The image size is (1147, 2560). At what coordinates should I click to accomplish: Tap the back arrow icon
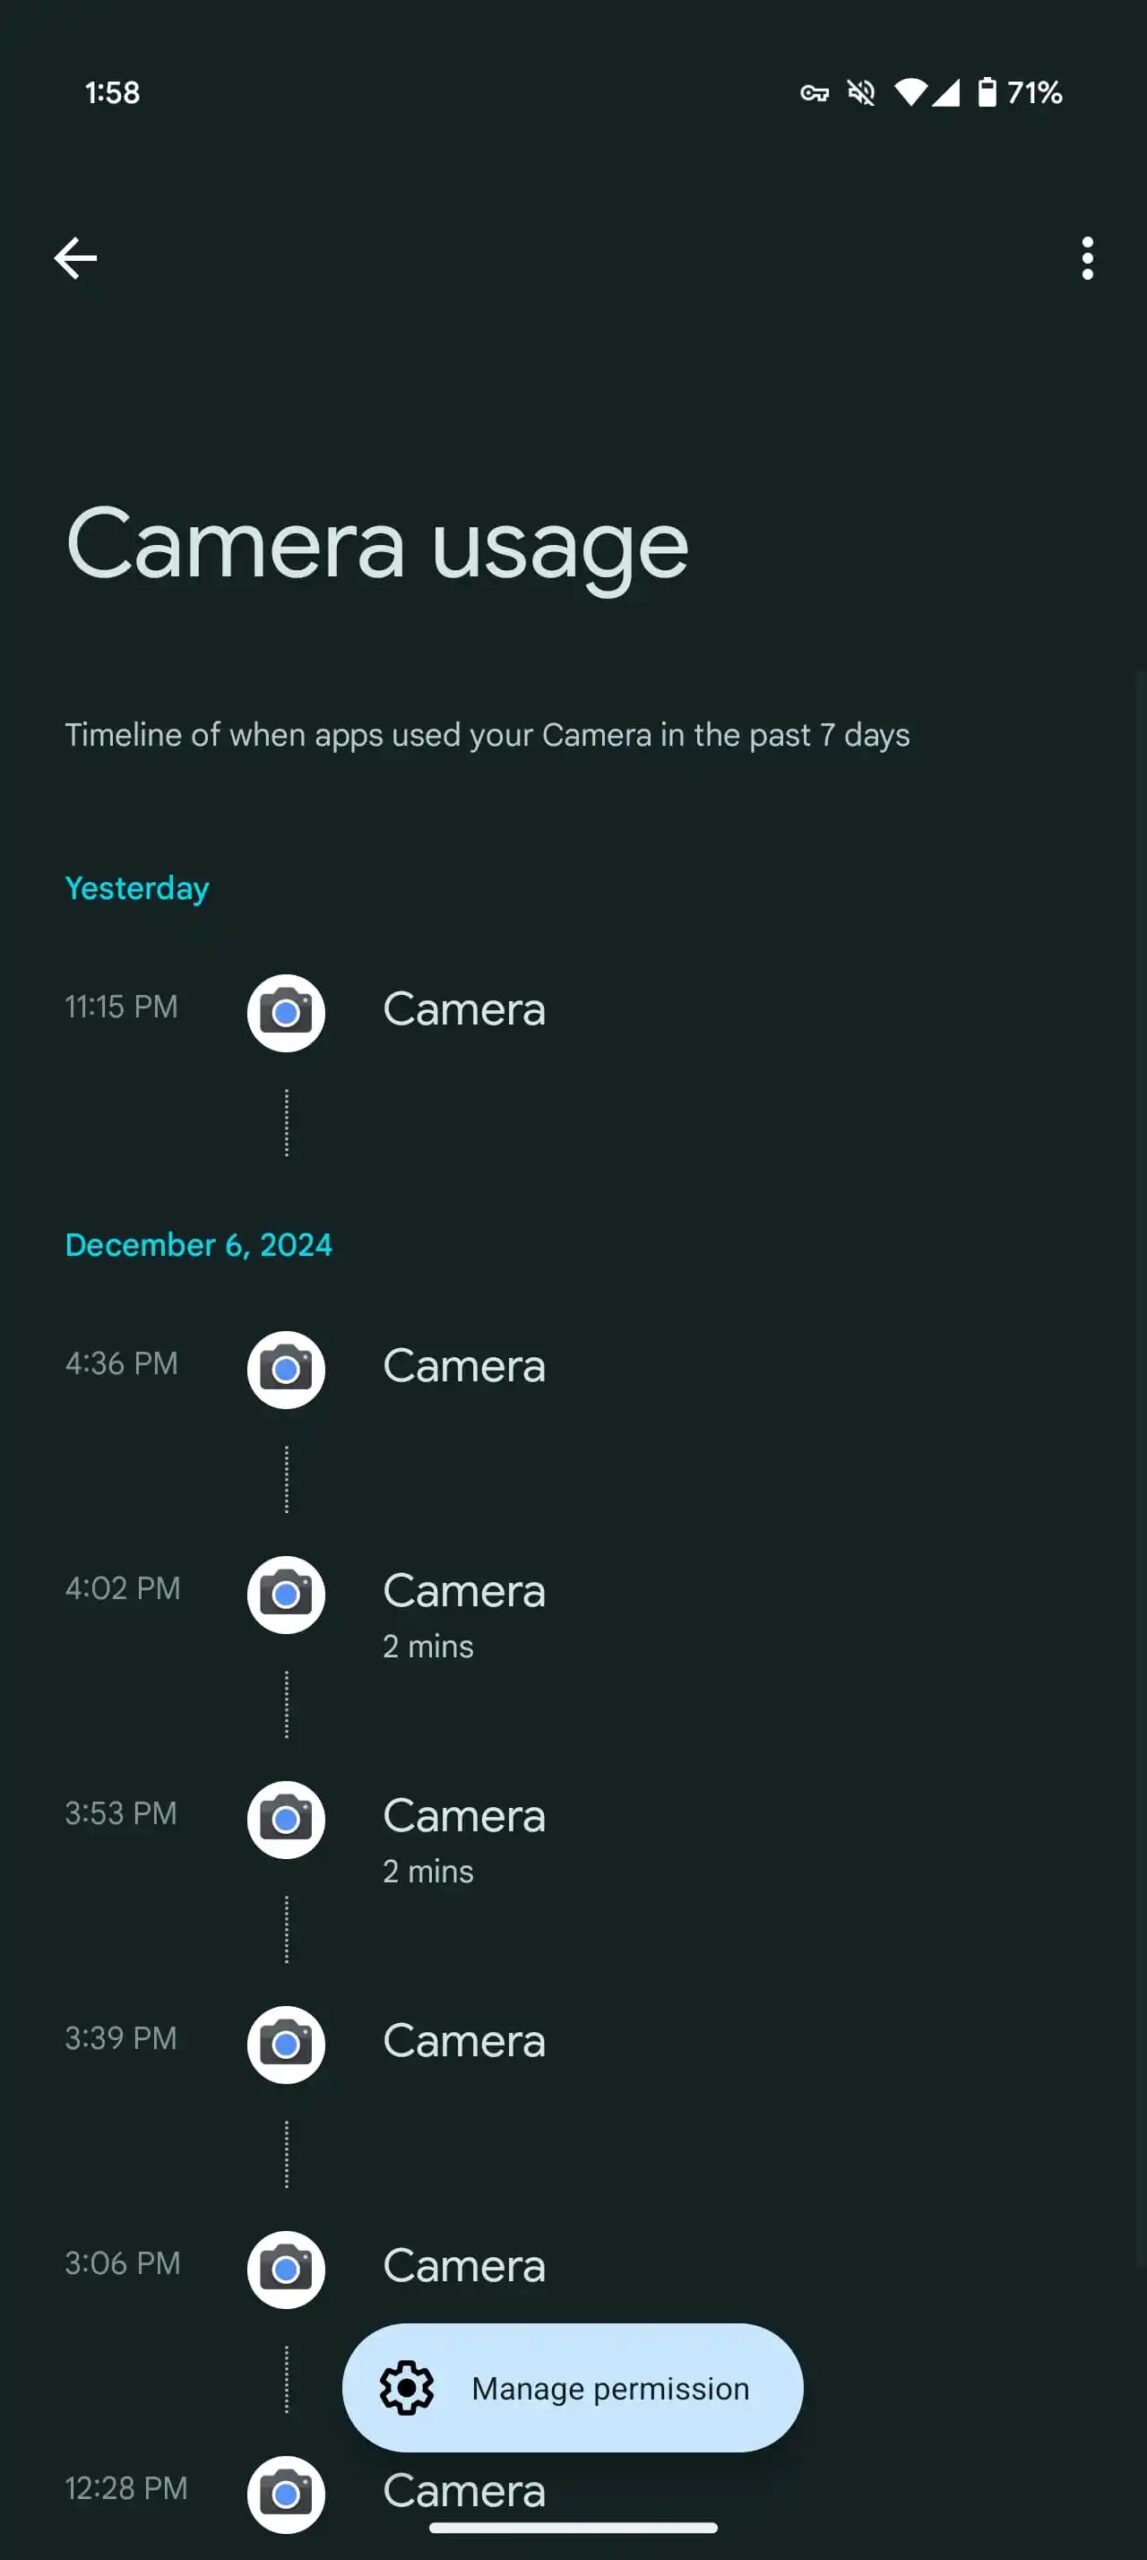point(75,258)
